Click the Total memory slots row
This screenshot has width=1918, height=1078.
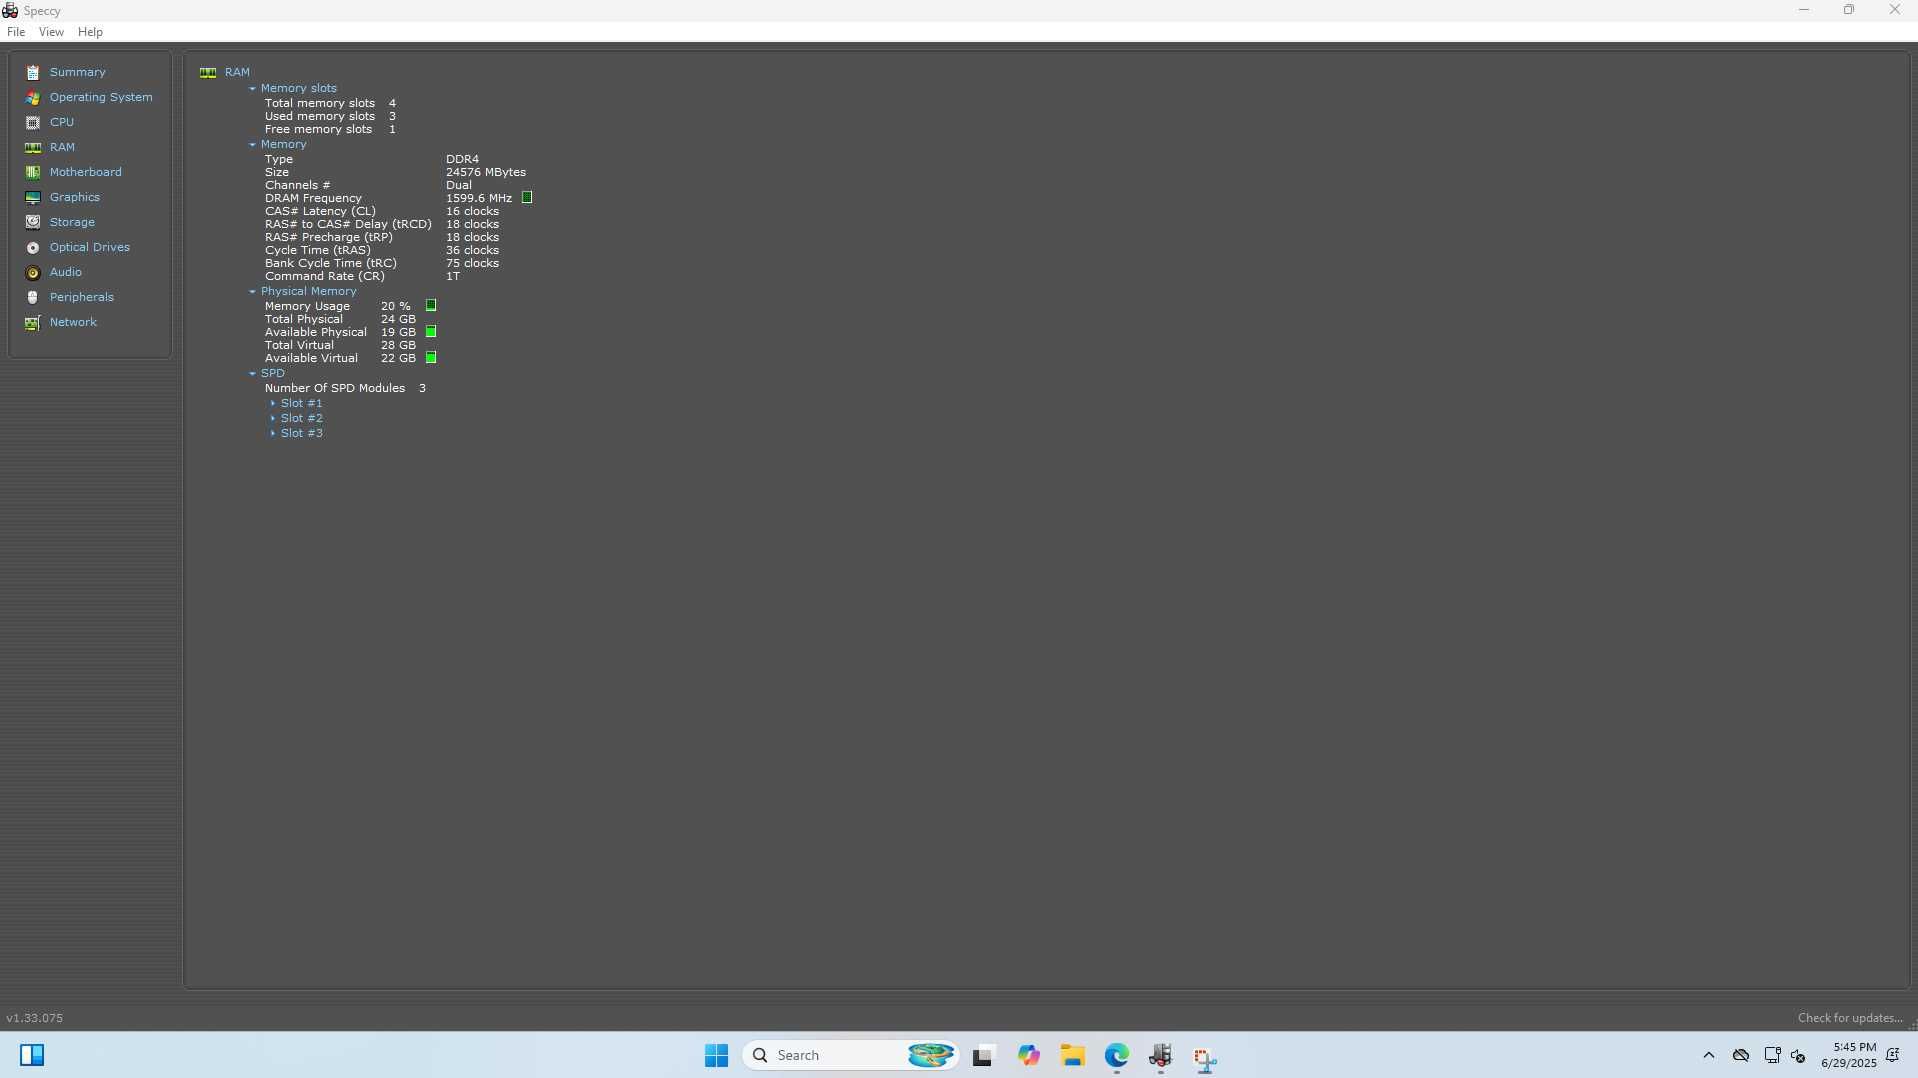pos(330,103)
